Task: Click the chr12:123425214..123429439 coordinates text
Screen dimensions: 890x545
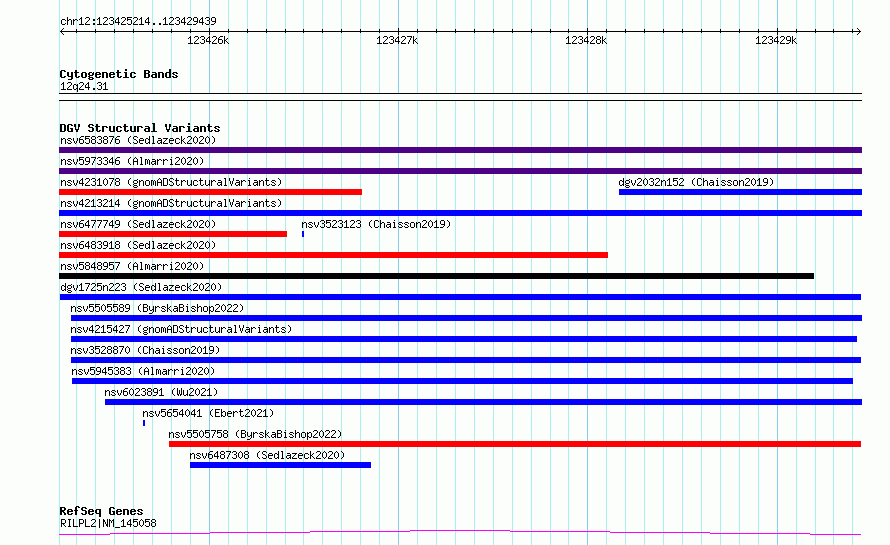Action: pos(138,21)
